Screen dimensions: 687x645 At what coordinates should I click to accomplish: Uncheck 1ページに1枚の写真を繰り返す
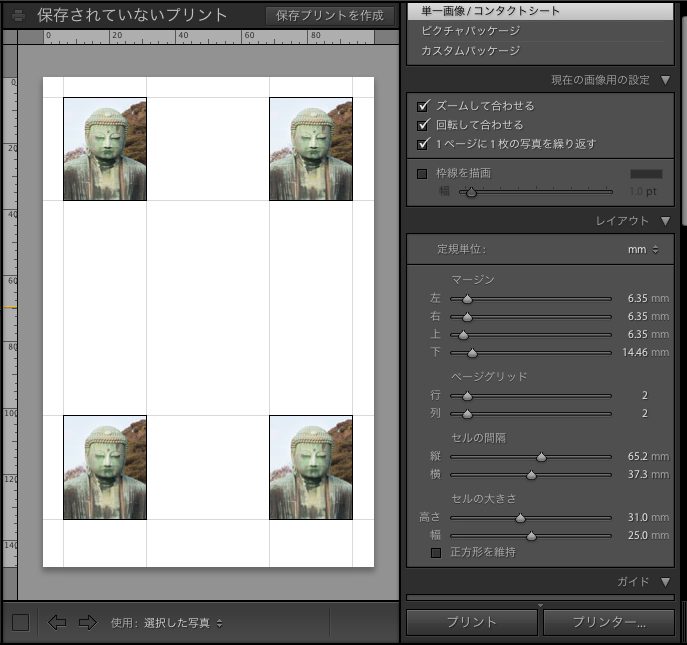pos(423,144)
